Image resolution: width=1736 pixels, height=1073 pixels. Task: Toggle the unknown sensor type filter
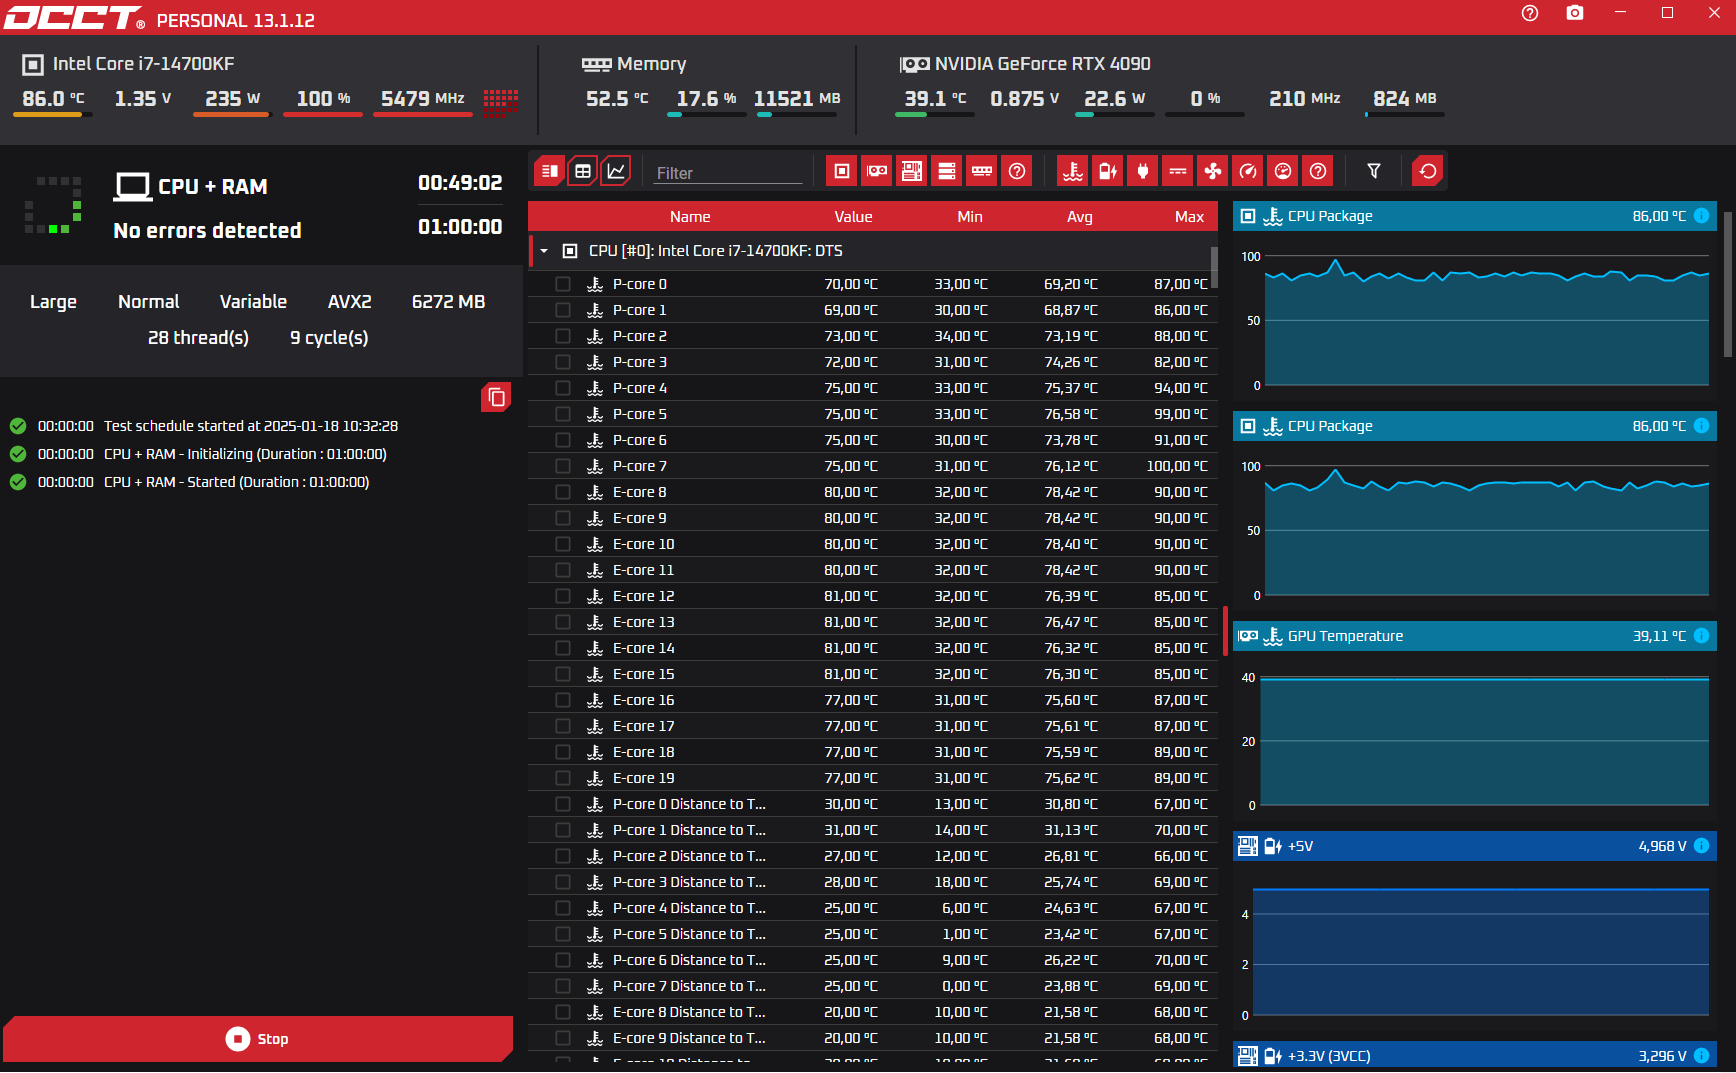click(x=1318, y=171)
